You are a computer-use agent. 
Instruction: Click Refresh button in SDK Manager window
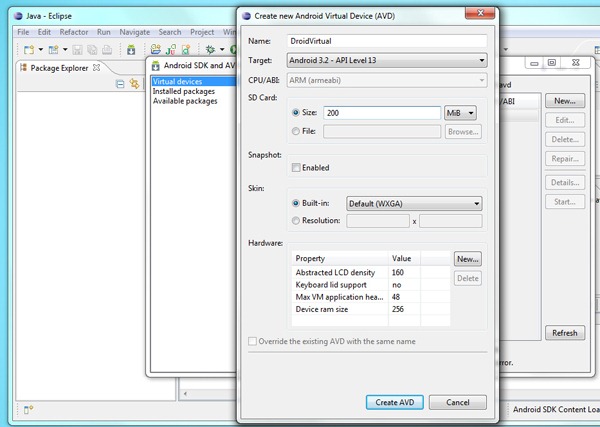[x=565, y=333]
